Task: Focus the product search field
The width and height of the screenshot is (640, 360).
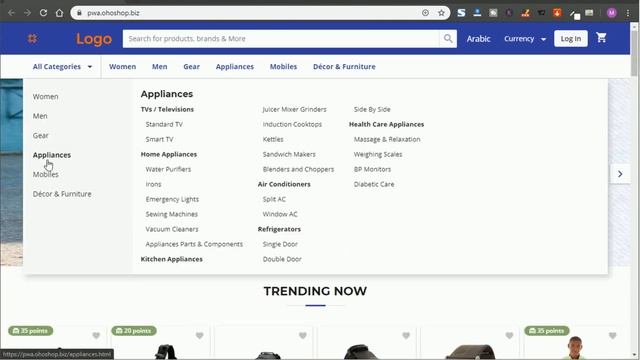Action: click(281, 38)
